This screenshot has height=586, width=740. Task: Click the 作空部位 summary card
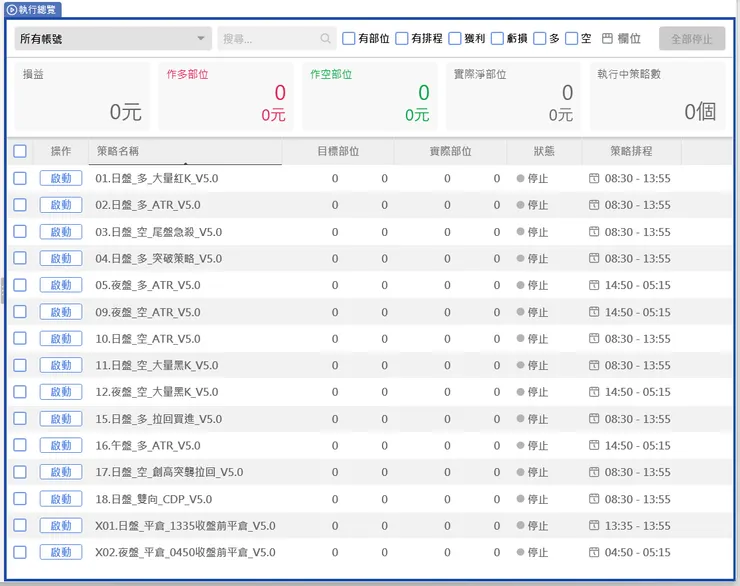[x=370, y=96]
